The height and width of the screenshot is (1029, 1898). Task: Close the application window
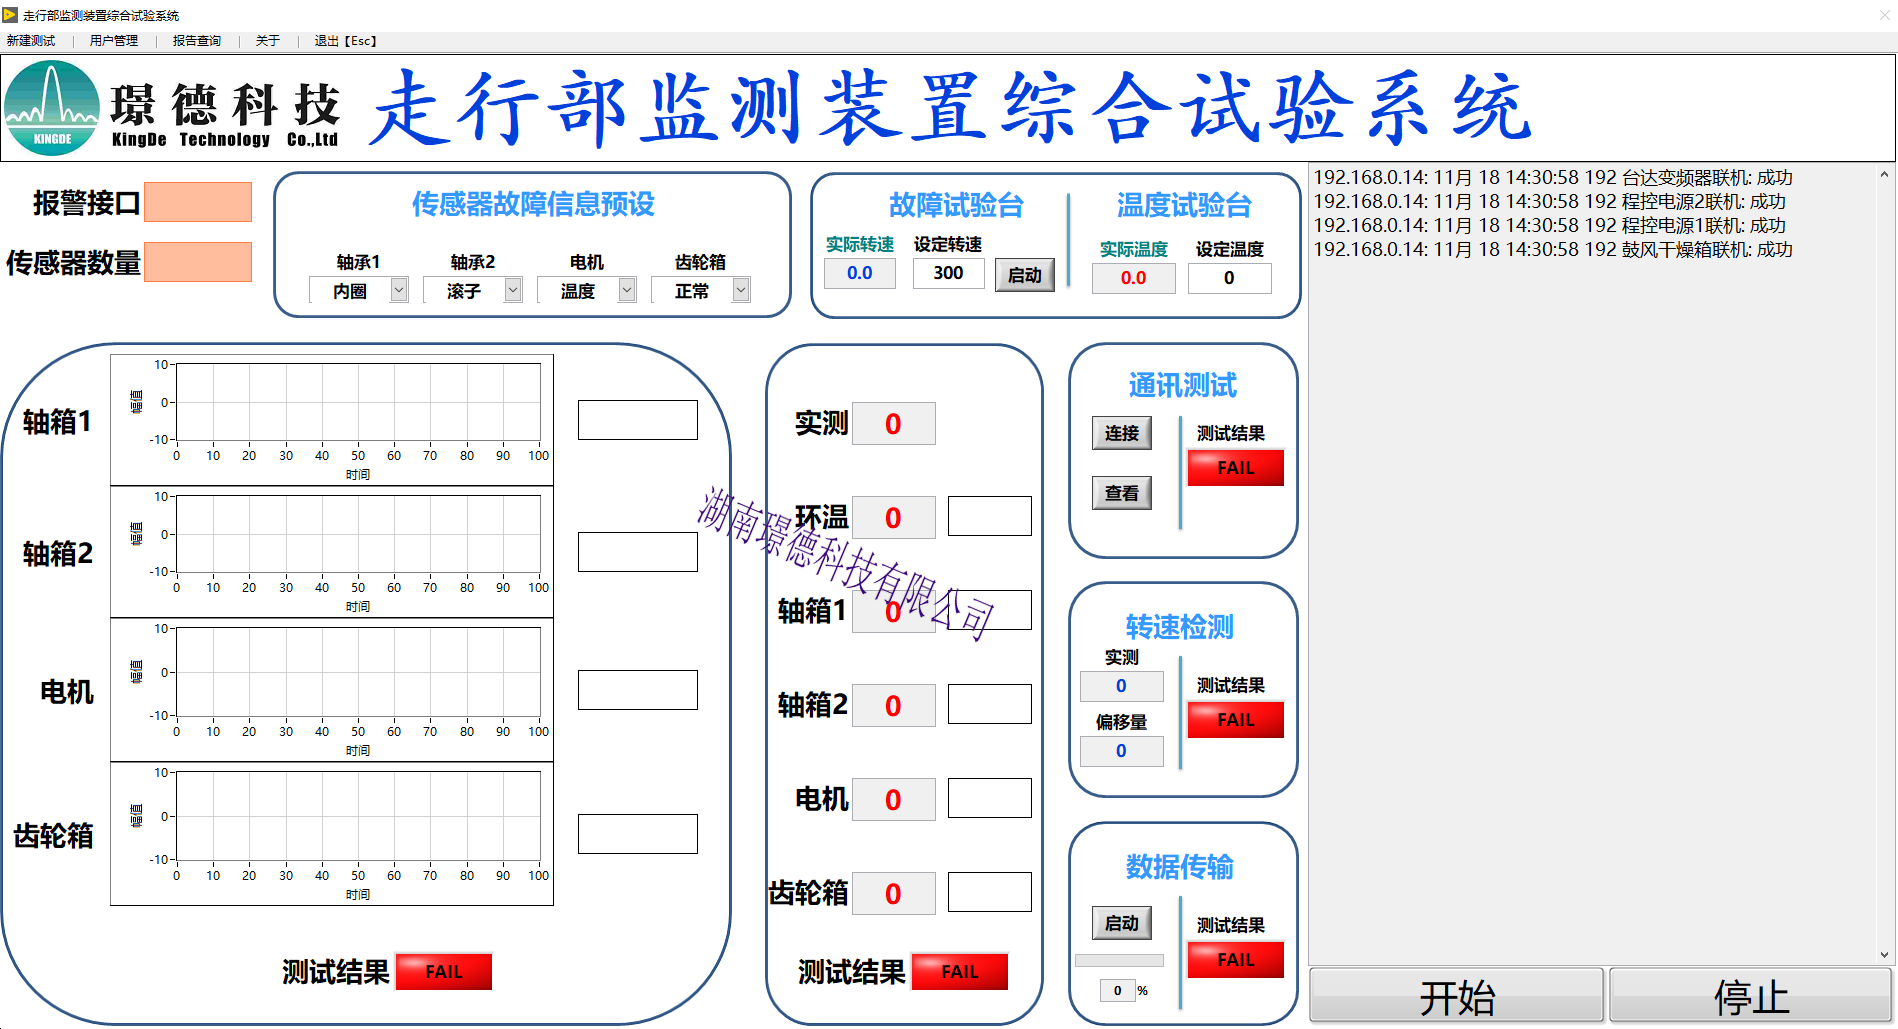pyautogui.click(x=1883, y=14)
